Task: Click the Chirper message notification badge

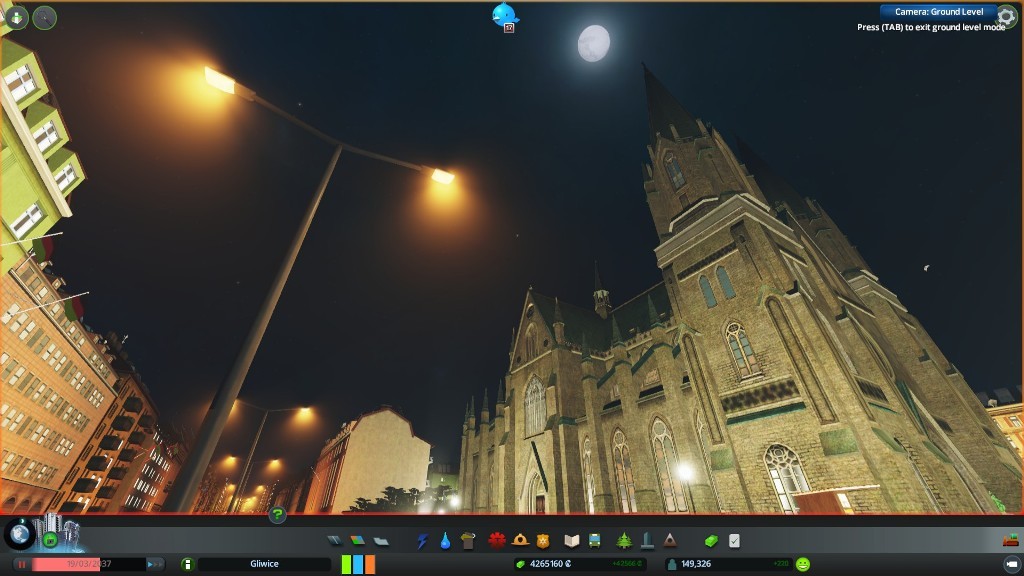Action: 509,27
